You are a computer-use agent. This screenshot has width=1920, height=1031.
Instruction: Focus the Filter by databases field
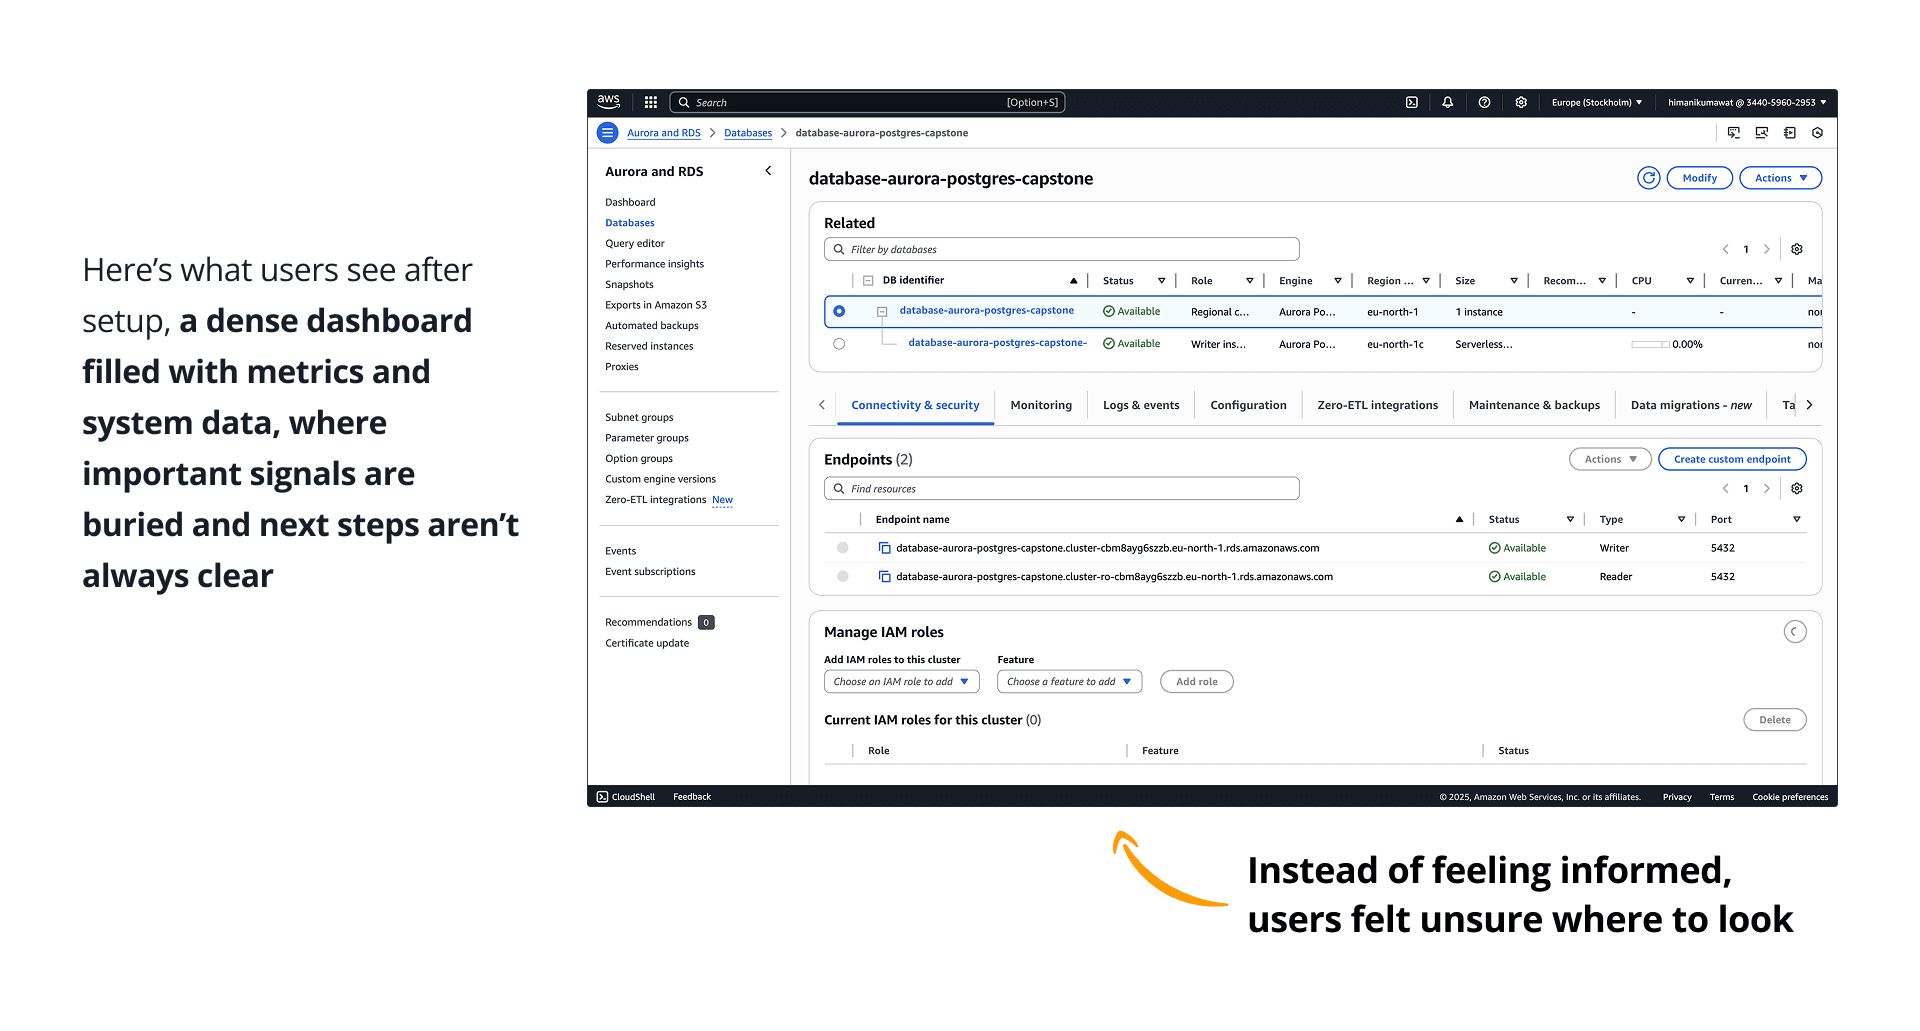click(1062, 249)
